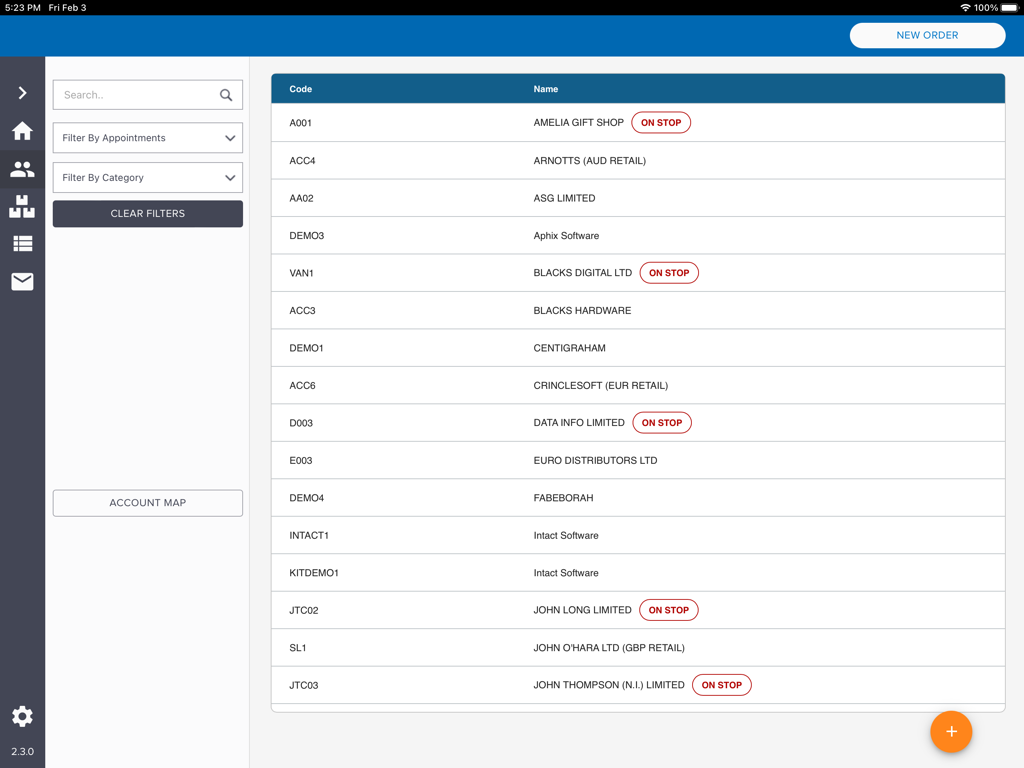Toggle ON STOP badge for AMELIA GIFT SHOP
This screenshot has height=768, width=1024.
[x=661, y=122]
